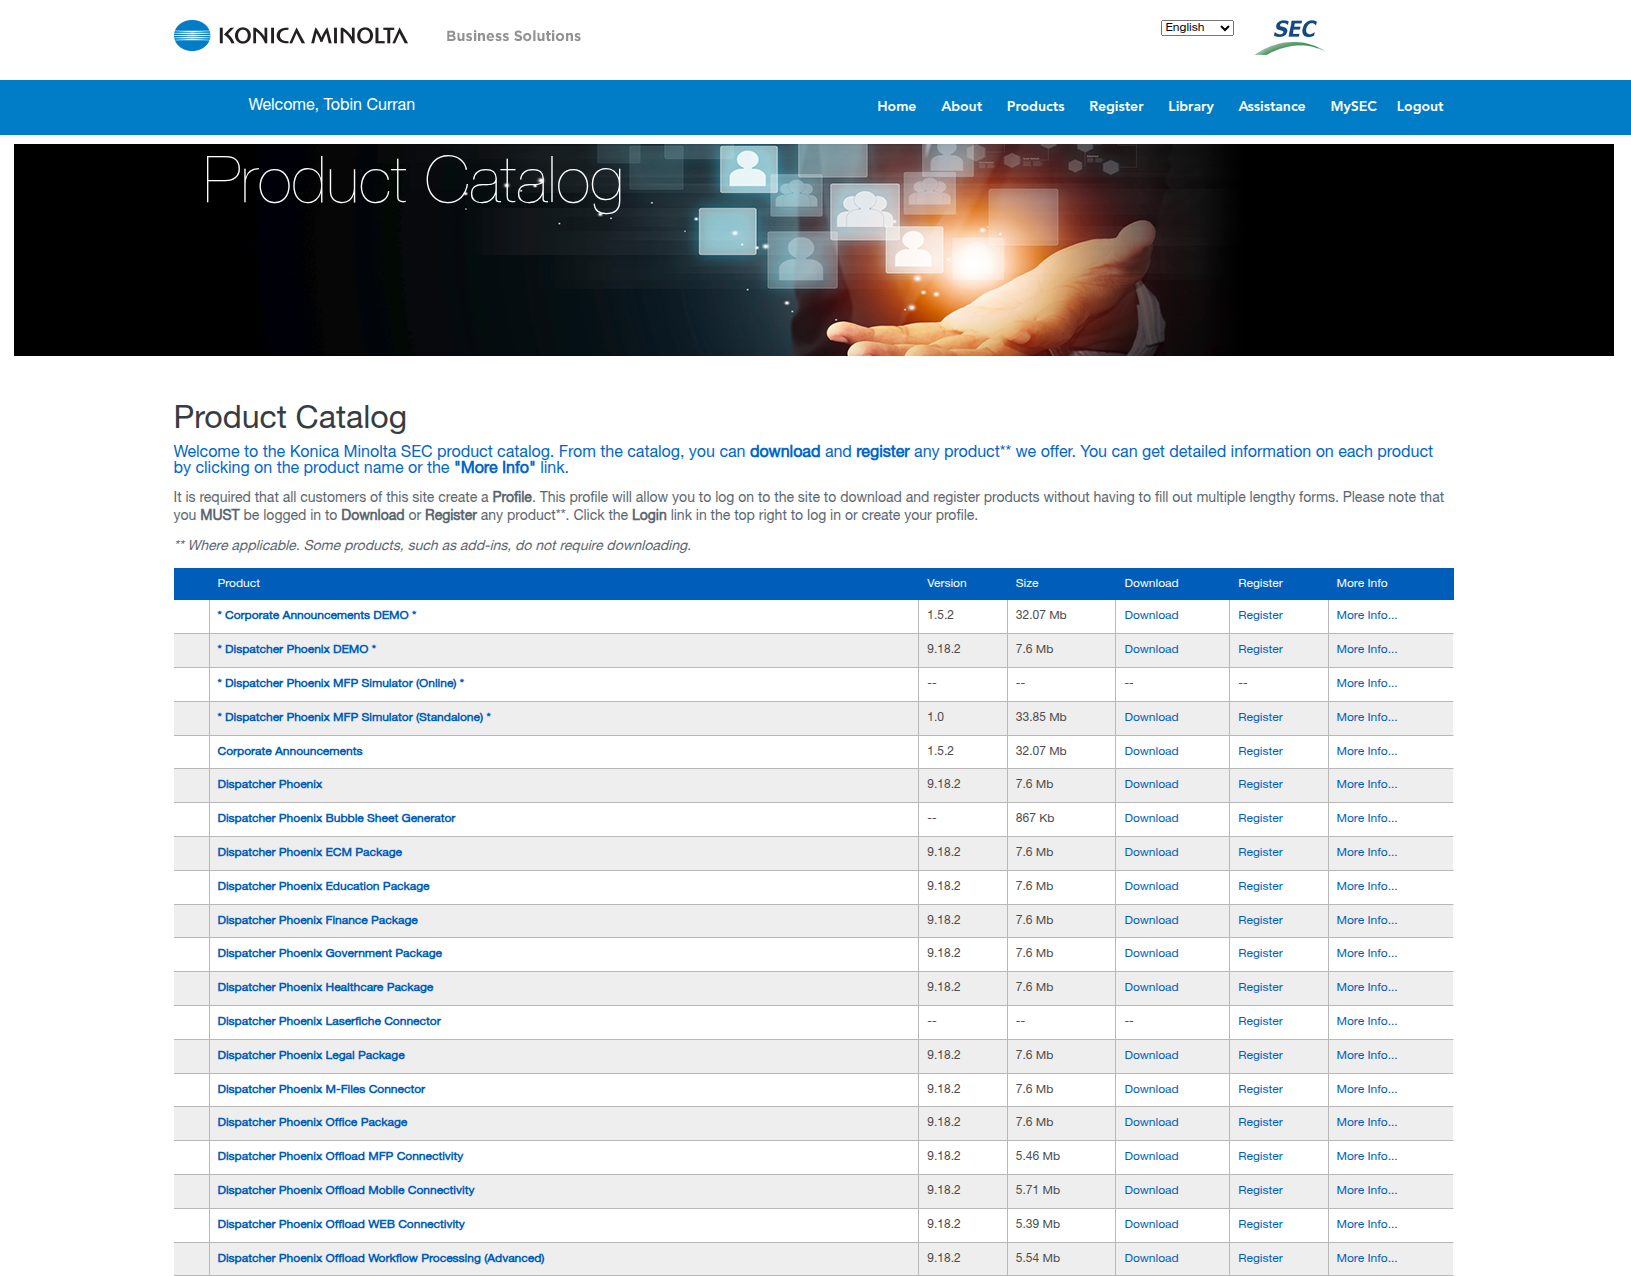
Task: Click the Product Catalog banner image
Action: 814,250
